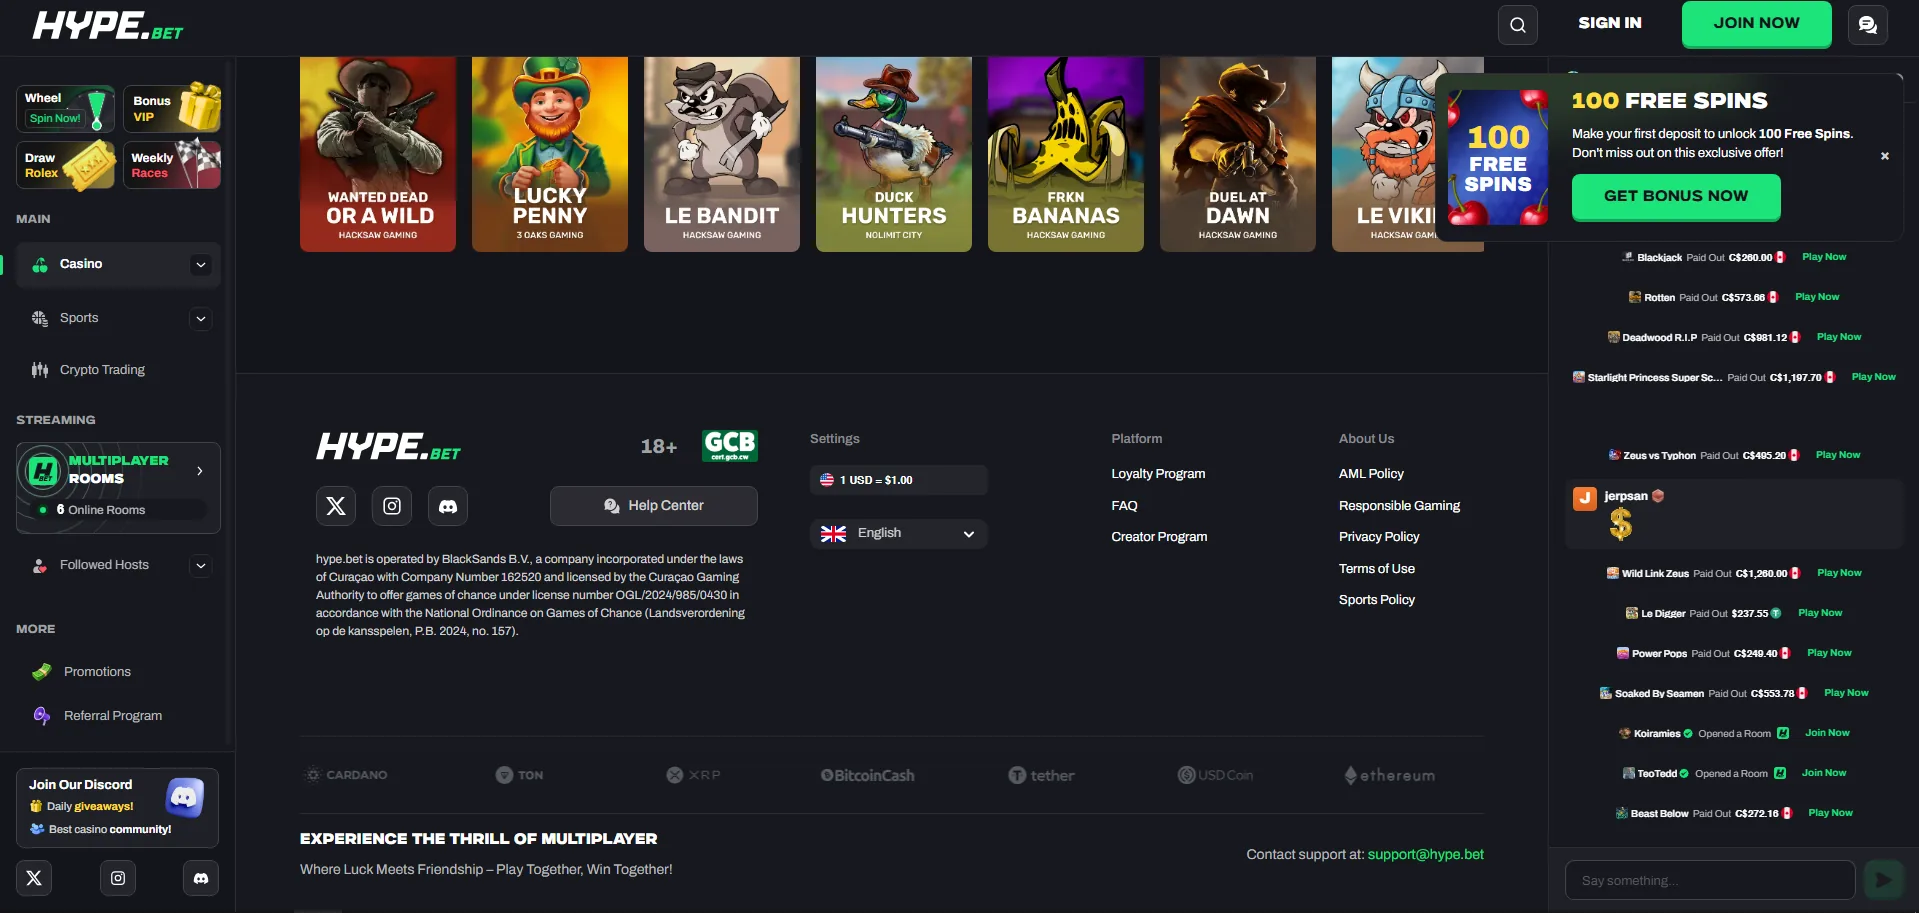Open Instagram icon at sidebar bottom
1919x913 pixels.
point(118,878)
